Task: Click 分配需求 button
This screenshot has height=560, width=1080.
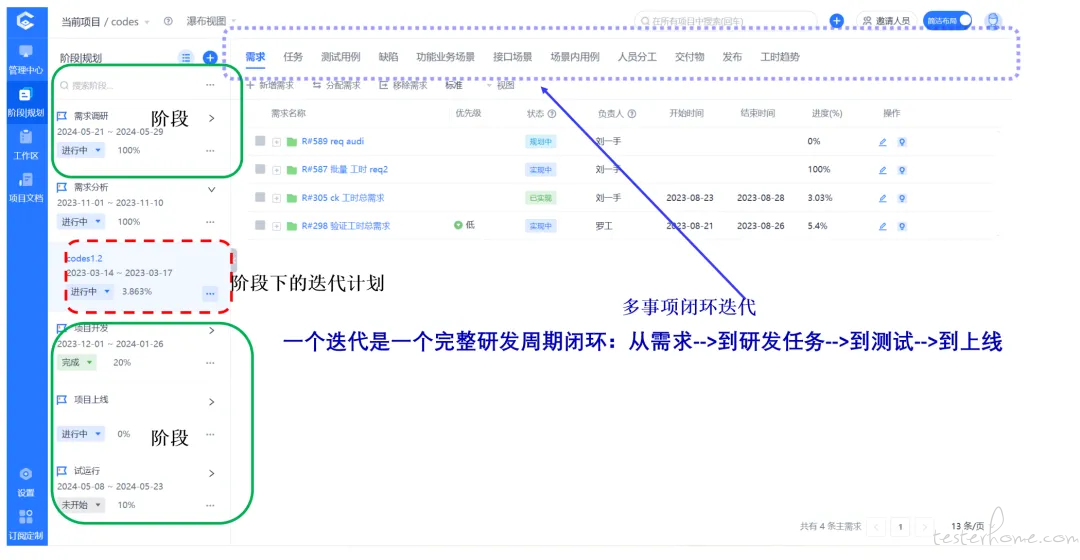Action: 336,85
